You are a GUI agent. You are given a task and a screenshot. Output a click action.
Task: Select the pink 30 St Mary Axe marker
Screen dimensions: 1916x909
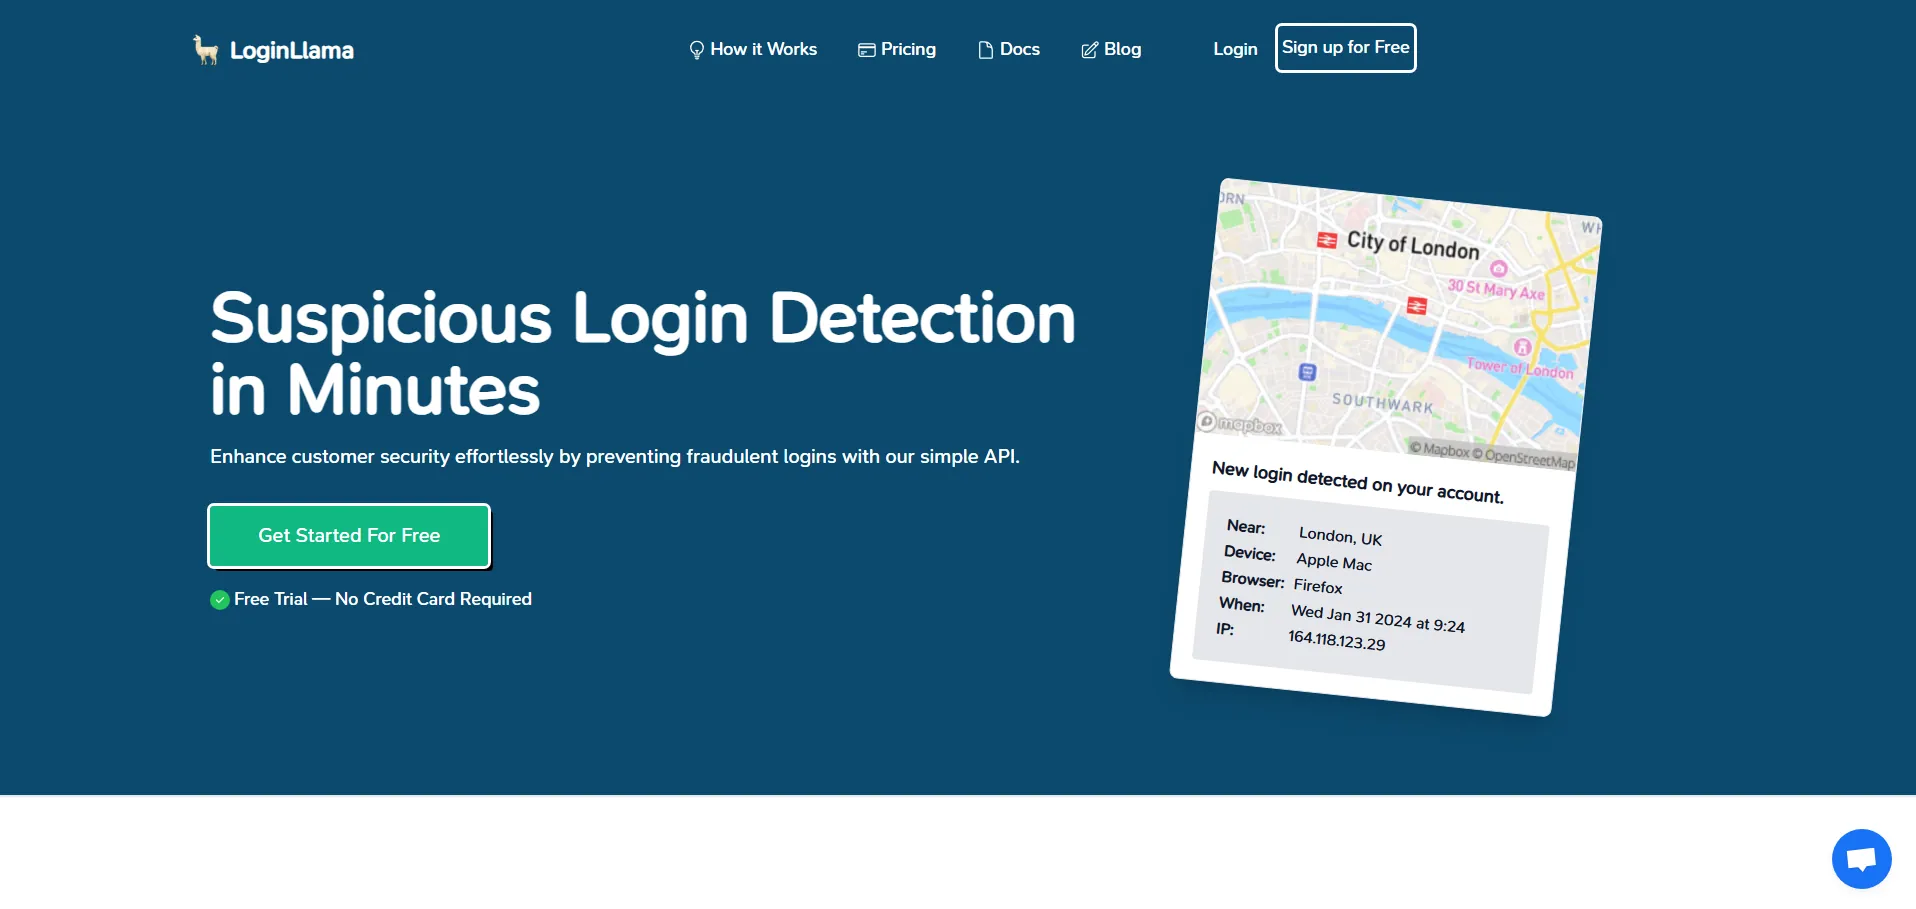(x=1498, y=268)
